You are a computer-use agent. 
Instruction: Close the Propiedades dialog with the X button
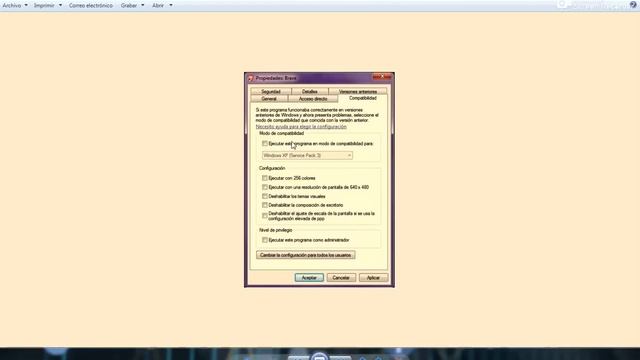pos(382,76)
